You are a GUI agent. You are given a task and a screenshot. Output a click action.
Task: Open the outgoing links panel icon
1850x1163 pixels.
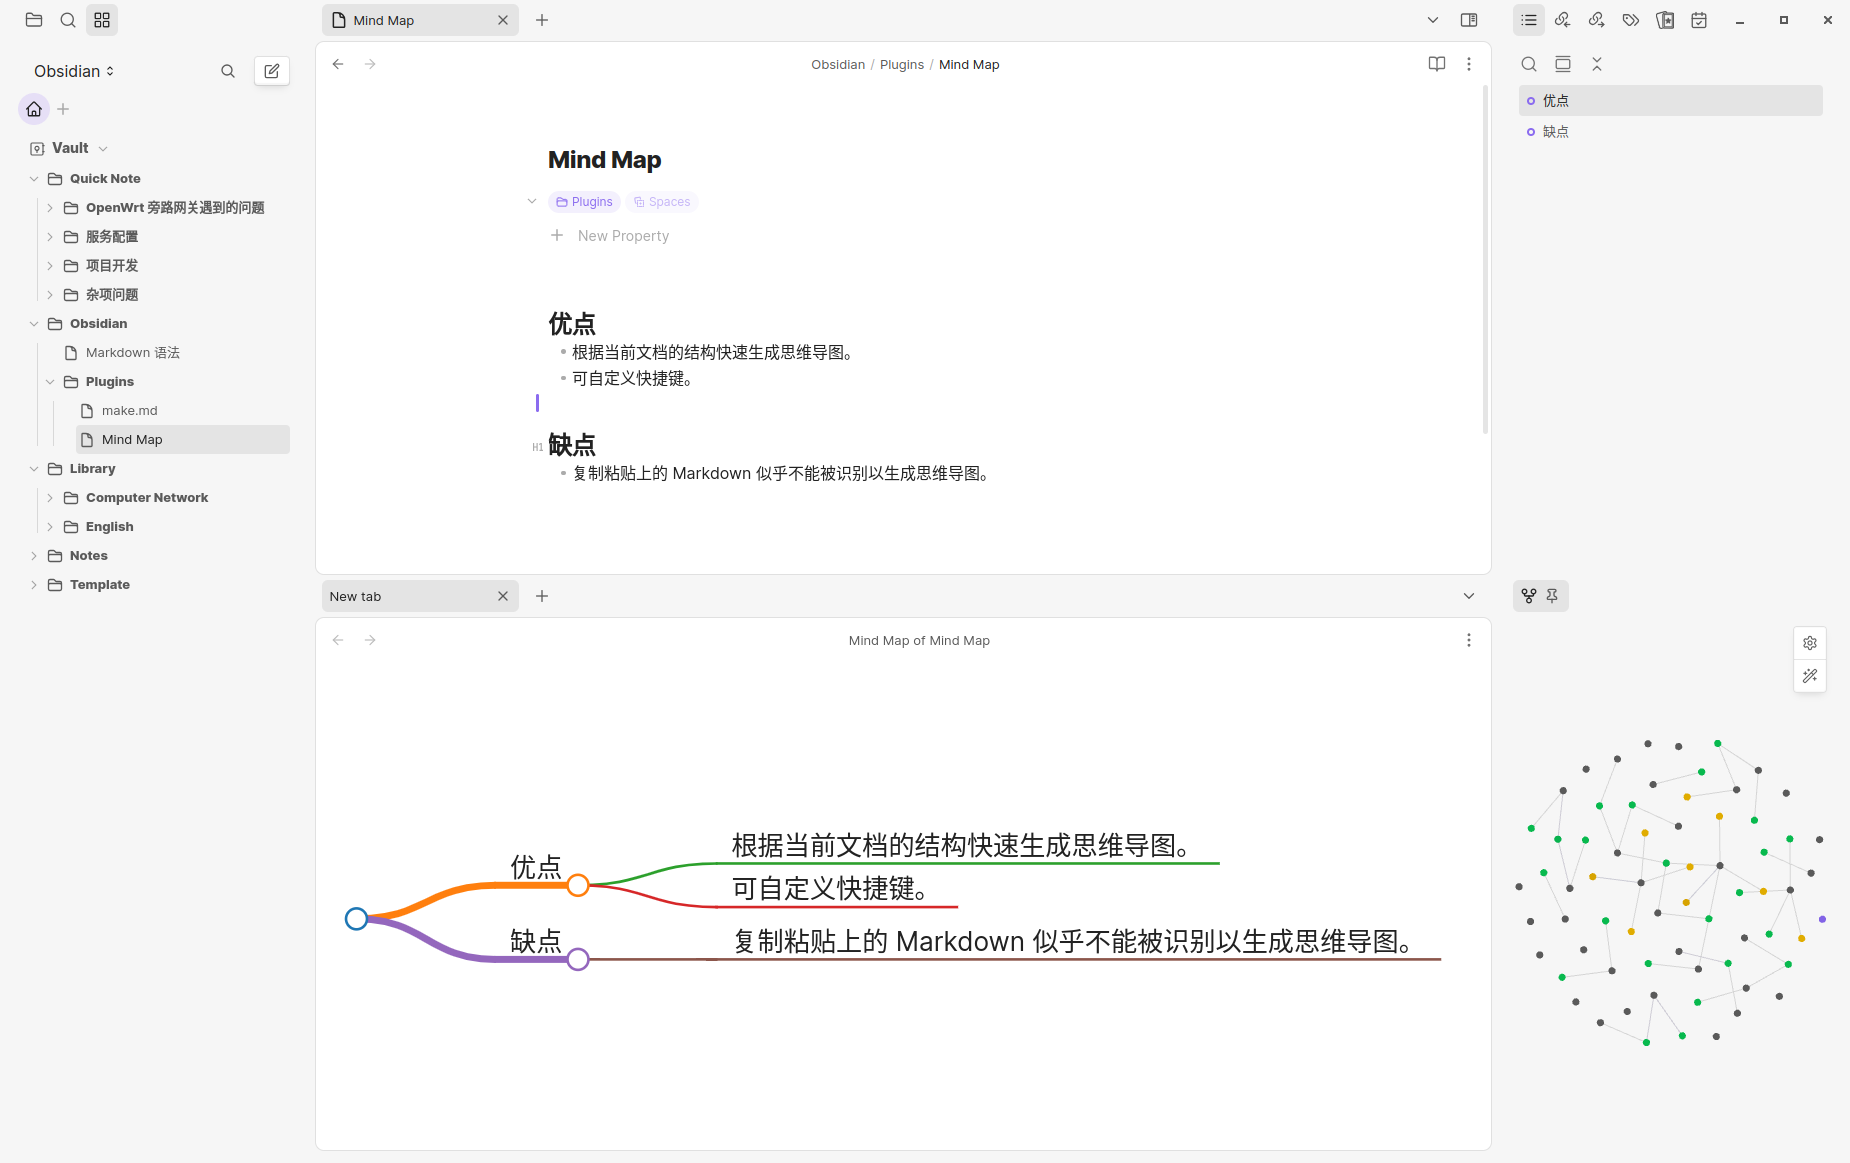coord(1596,20)
